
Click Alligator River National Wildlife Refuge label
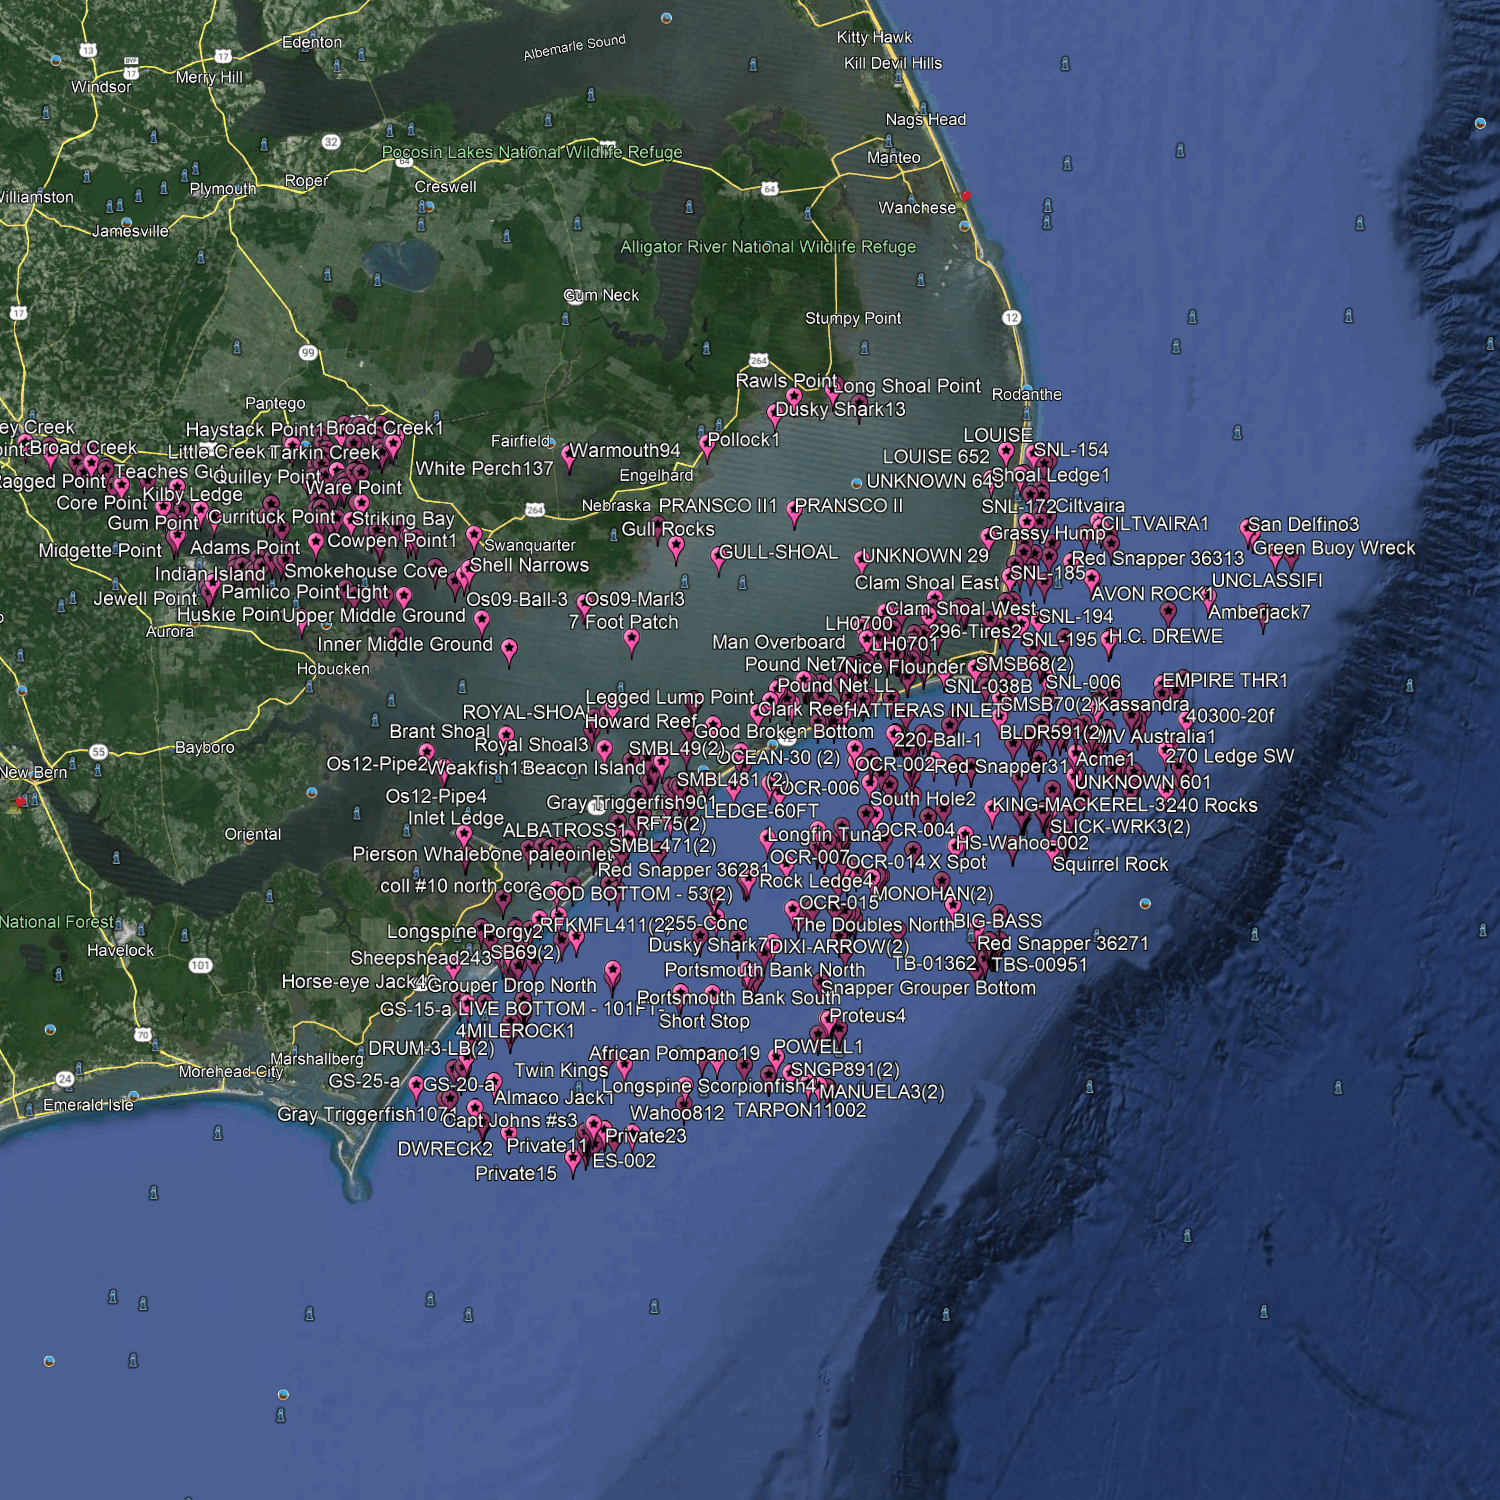click(768, 247)
